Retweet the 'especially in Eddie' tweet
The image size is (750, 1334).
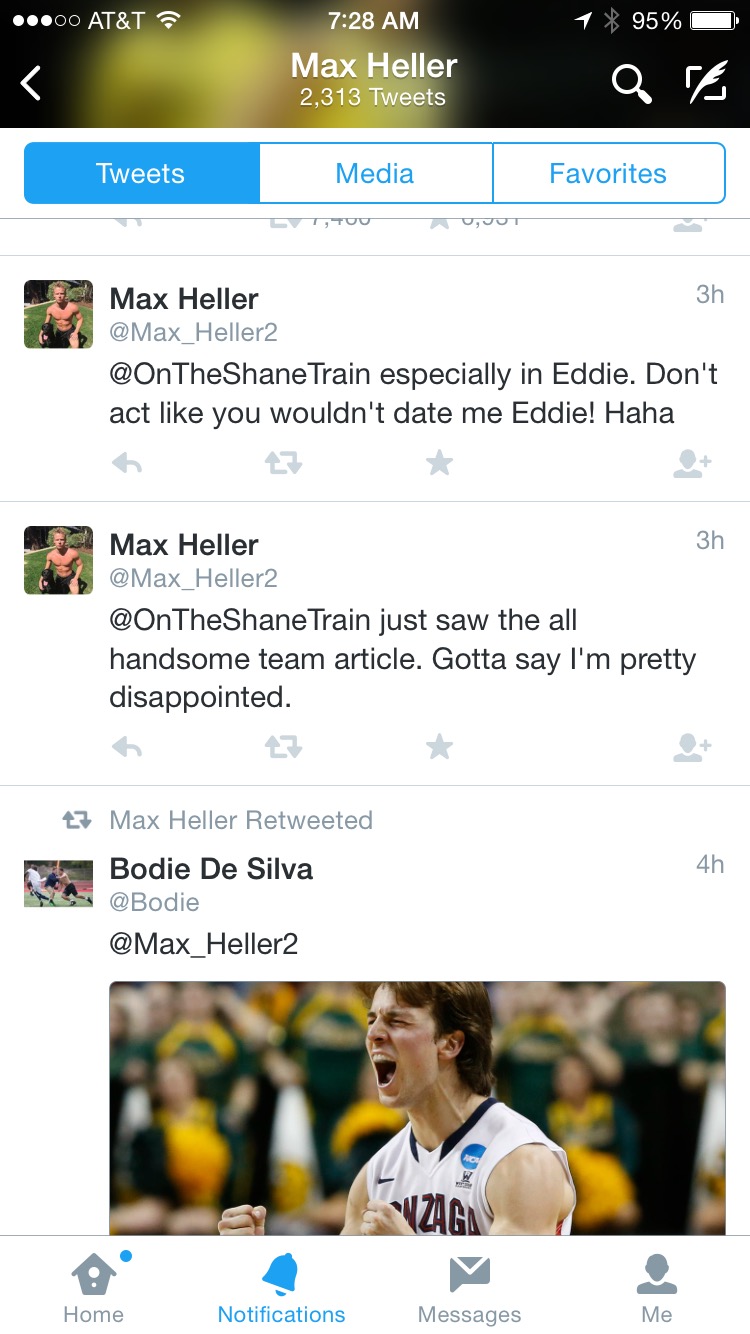[x=283, y=463]
